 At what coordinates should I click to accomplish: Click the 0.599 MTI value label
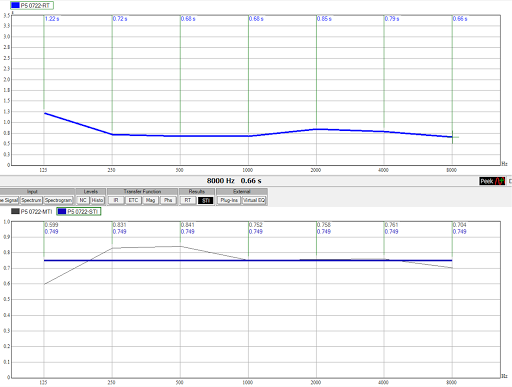pyautogui.click(x=51, y=225)
